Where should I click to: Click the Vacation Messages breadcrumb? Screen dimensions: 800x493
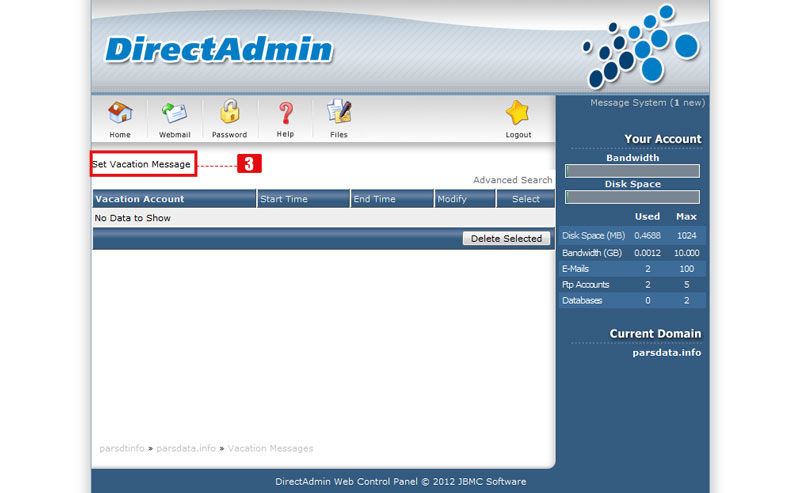[x=270, y=448]
